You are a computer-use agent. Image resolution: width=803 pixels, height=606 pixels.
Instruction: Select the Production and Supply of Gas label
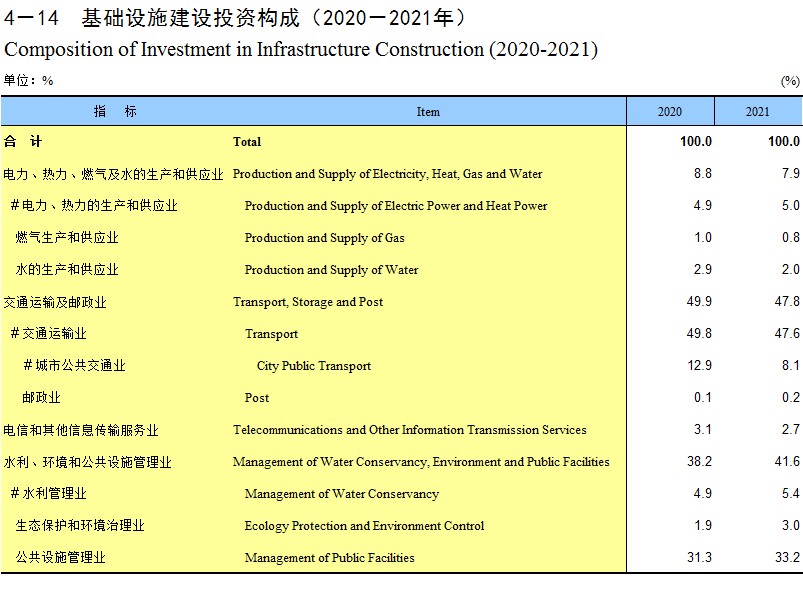pos(325,238)
